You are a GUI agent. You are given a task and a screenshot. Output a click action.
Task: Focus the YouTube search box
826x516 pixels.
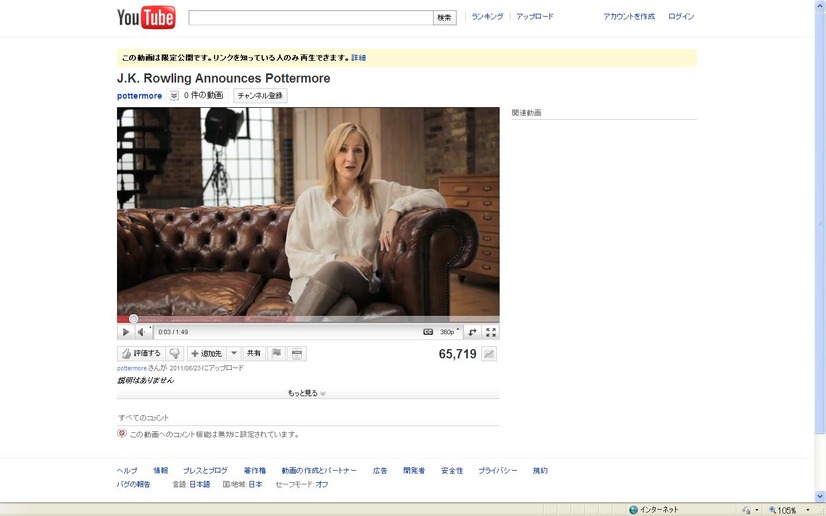(311, 17)
